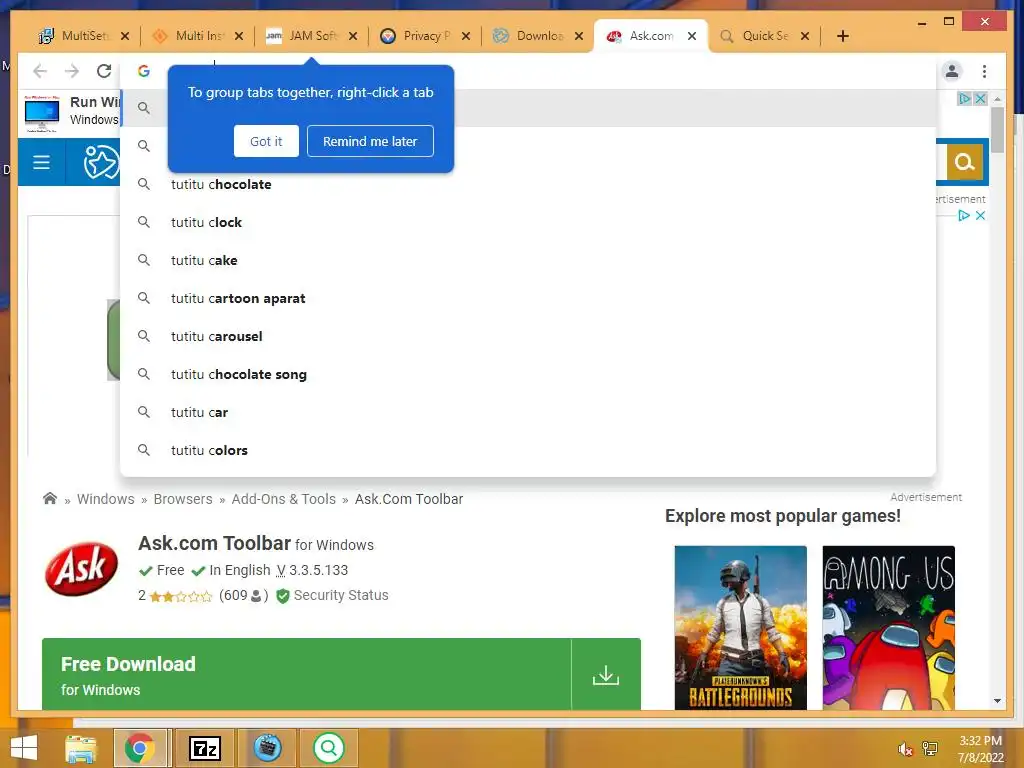Viewport: 1024px width, 768px height.
Task: Click the Google icon in address bar
Action: [x=144, y=71]
